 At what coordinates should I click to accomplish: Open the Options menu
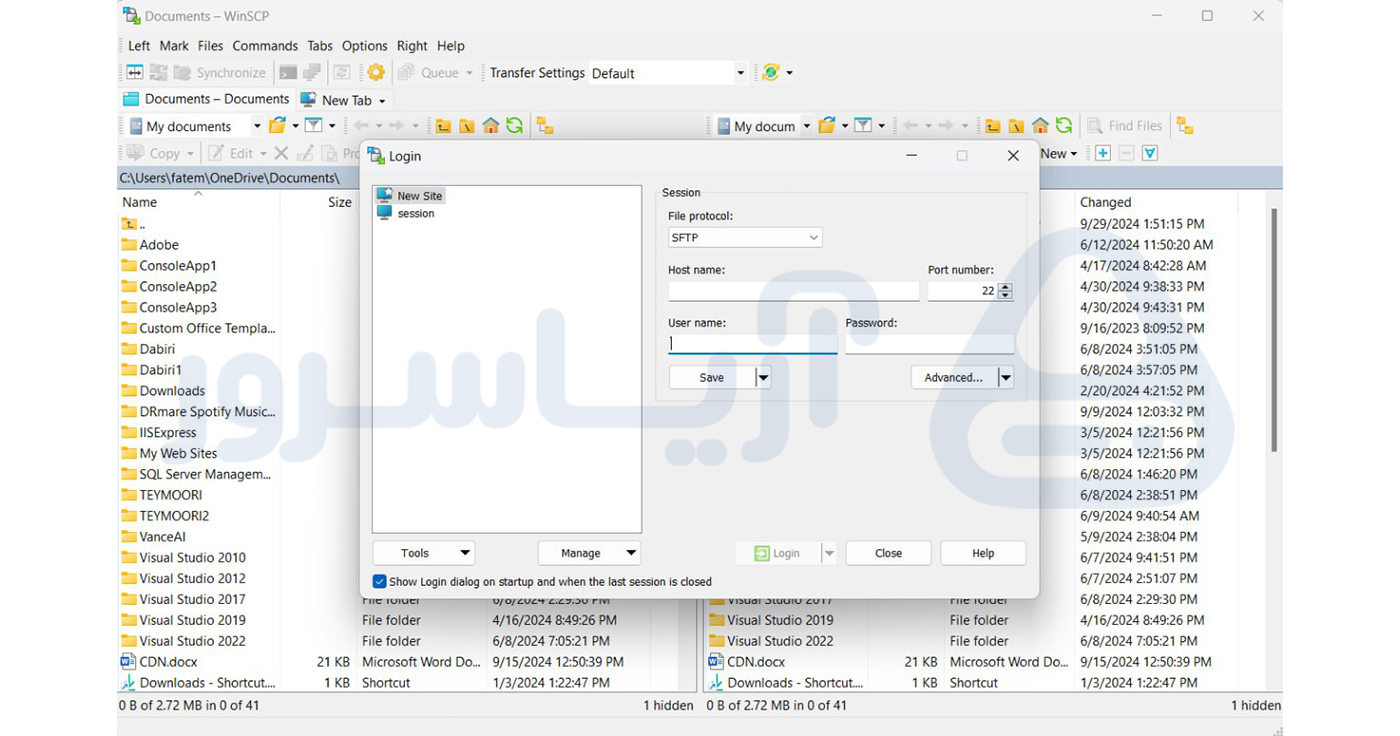[364, 46]
